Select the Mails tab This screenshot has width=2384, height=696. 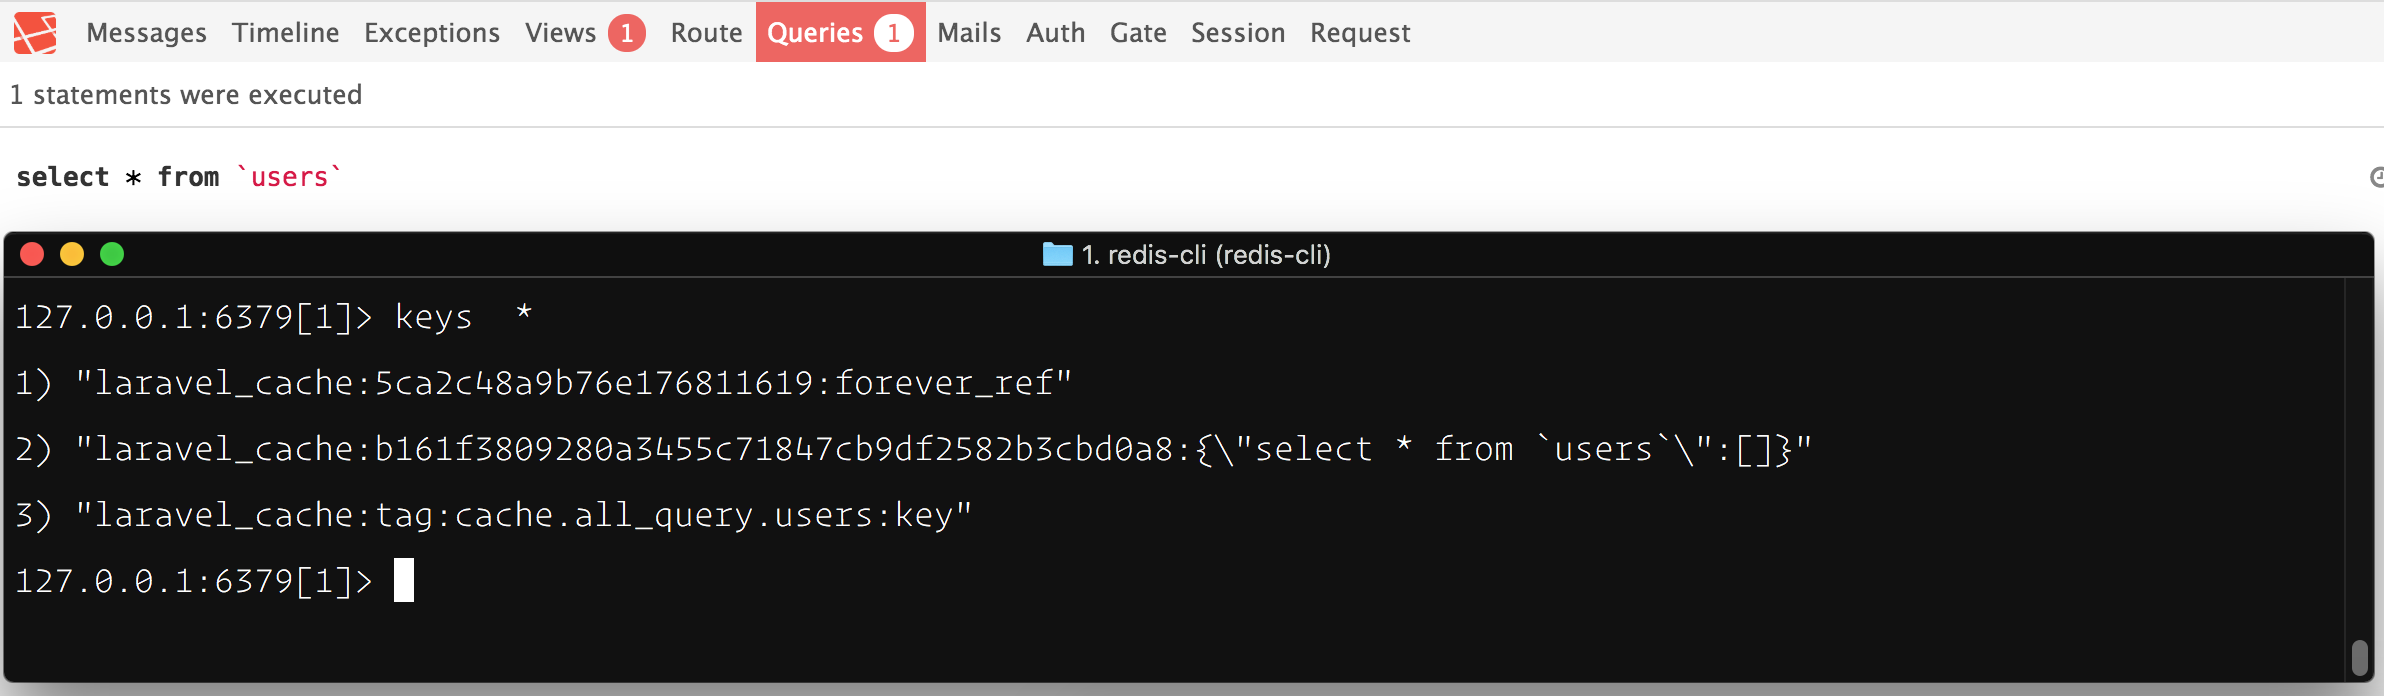(x=969, y=33)
